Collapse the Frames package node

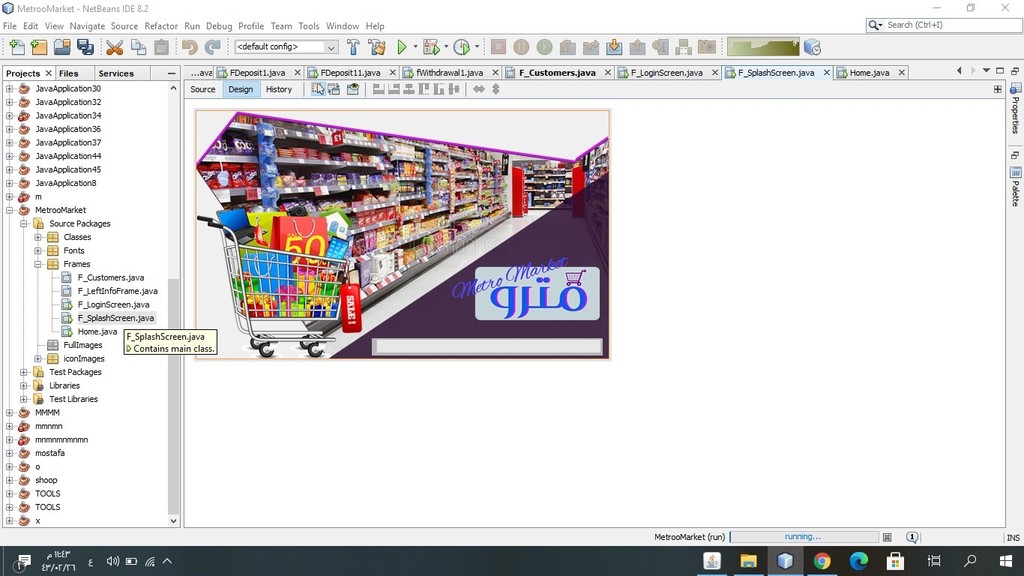38,264
